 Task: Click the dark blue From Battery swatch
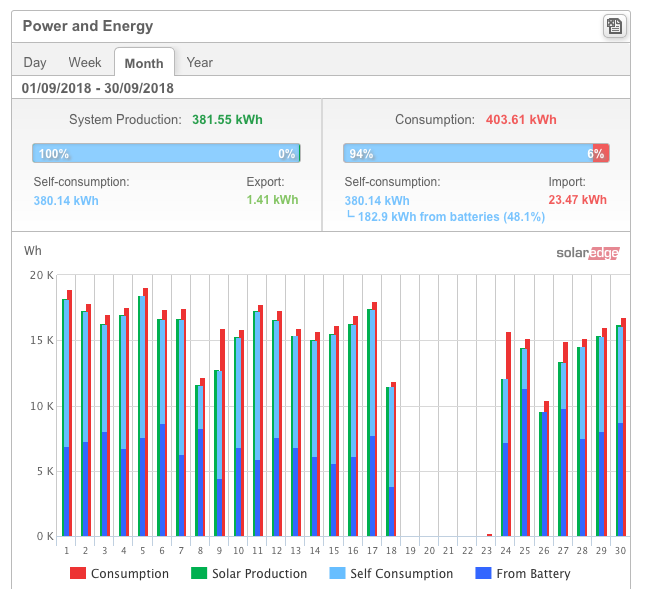(x=483, y=573)
